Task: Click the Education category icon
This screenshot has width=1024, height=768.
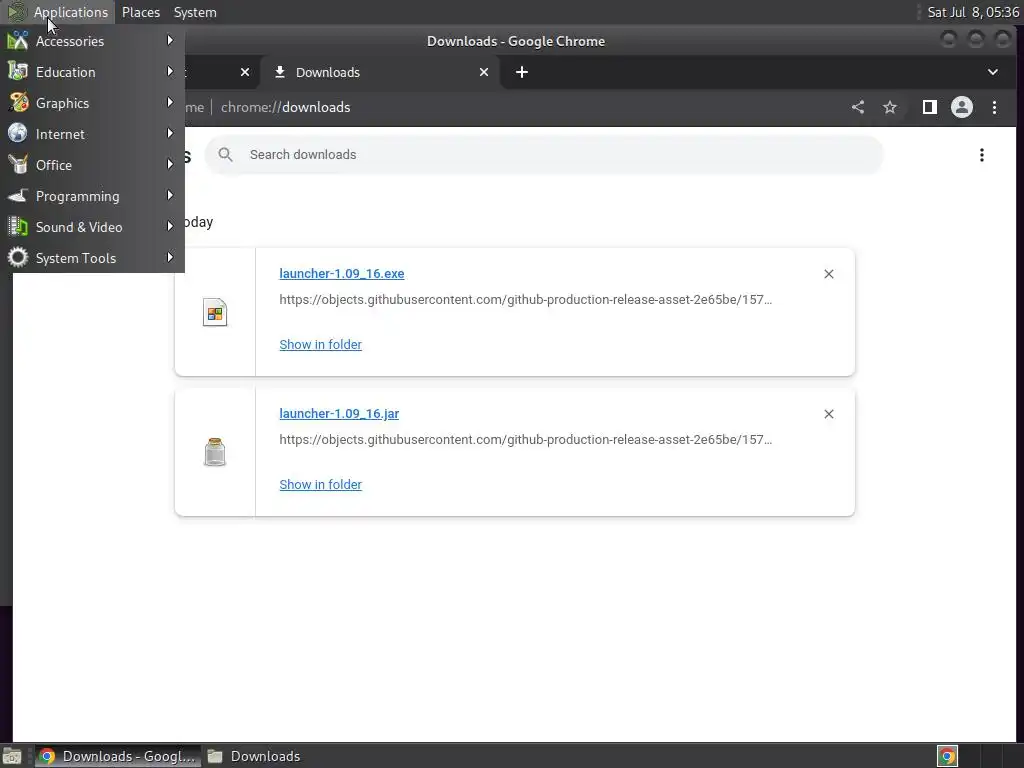Action: click(18, 71)
